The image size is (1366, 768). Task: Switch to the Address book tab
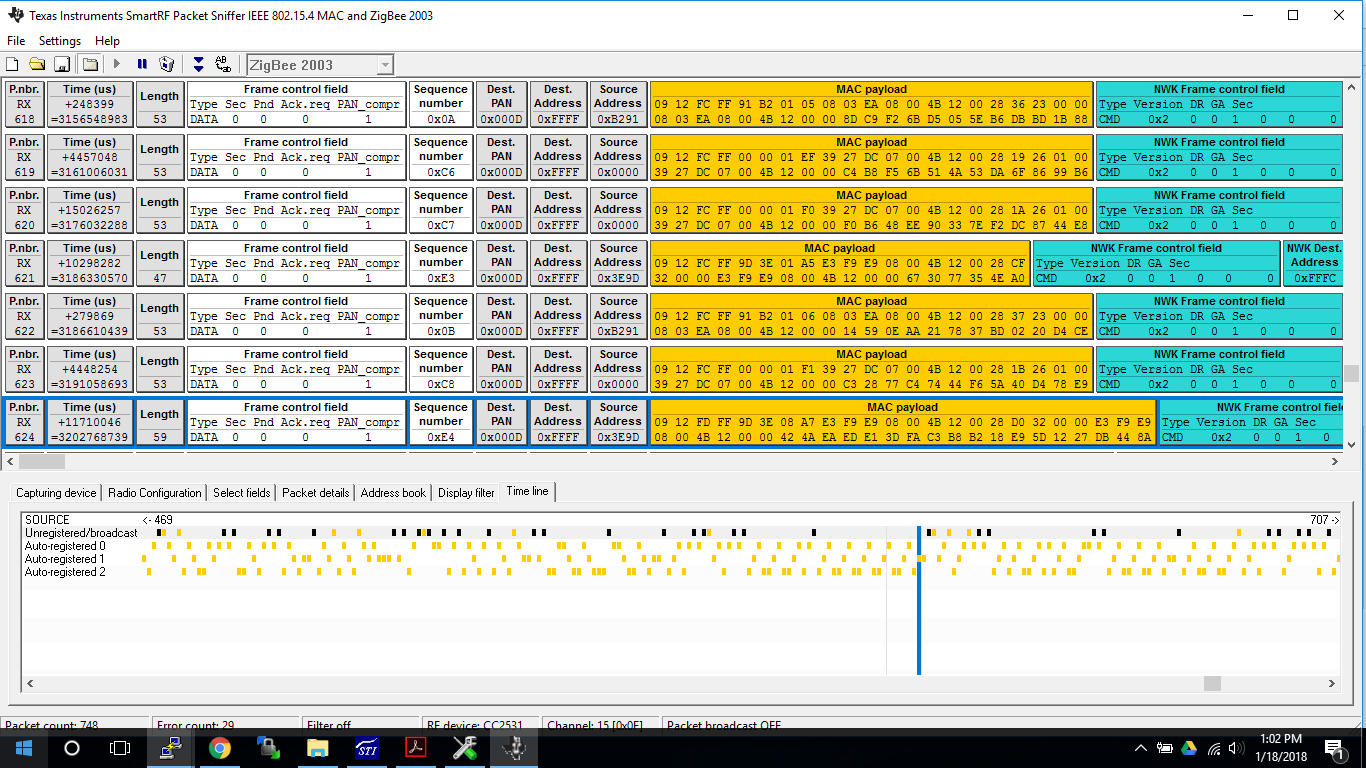click(393, 493)
